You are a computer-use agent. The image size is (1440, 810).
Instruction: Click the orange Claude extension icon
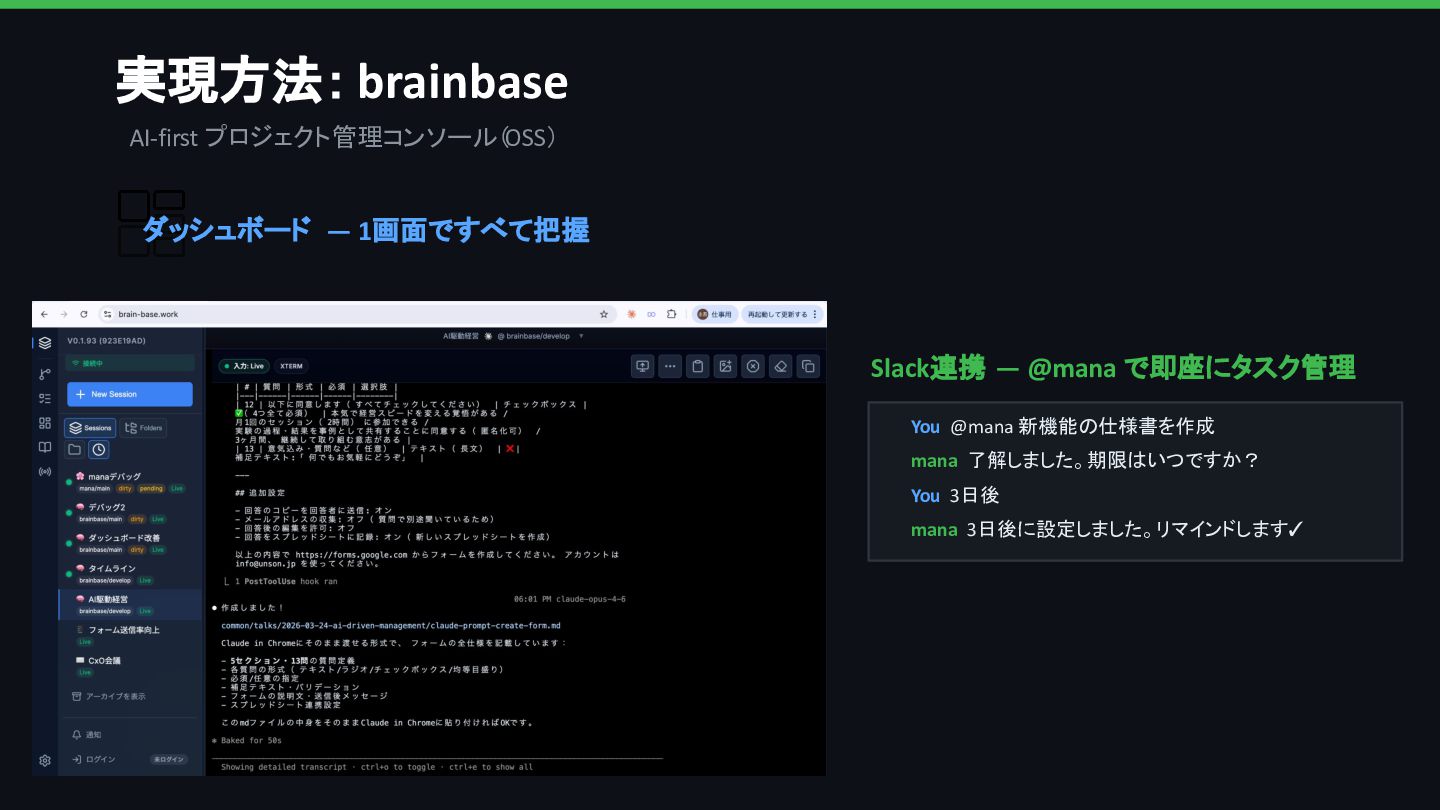632,314
